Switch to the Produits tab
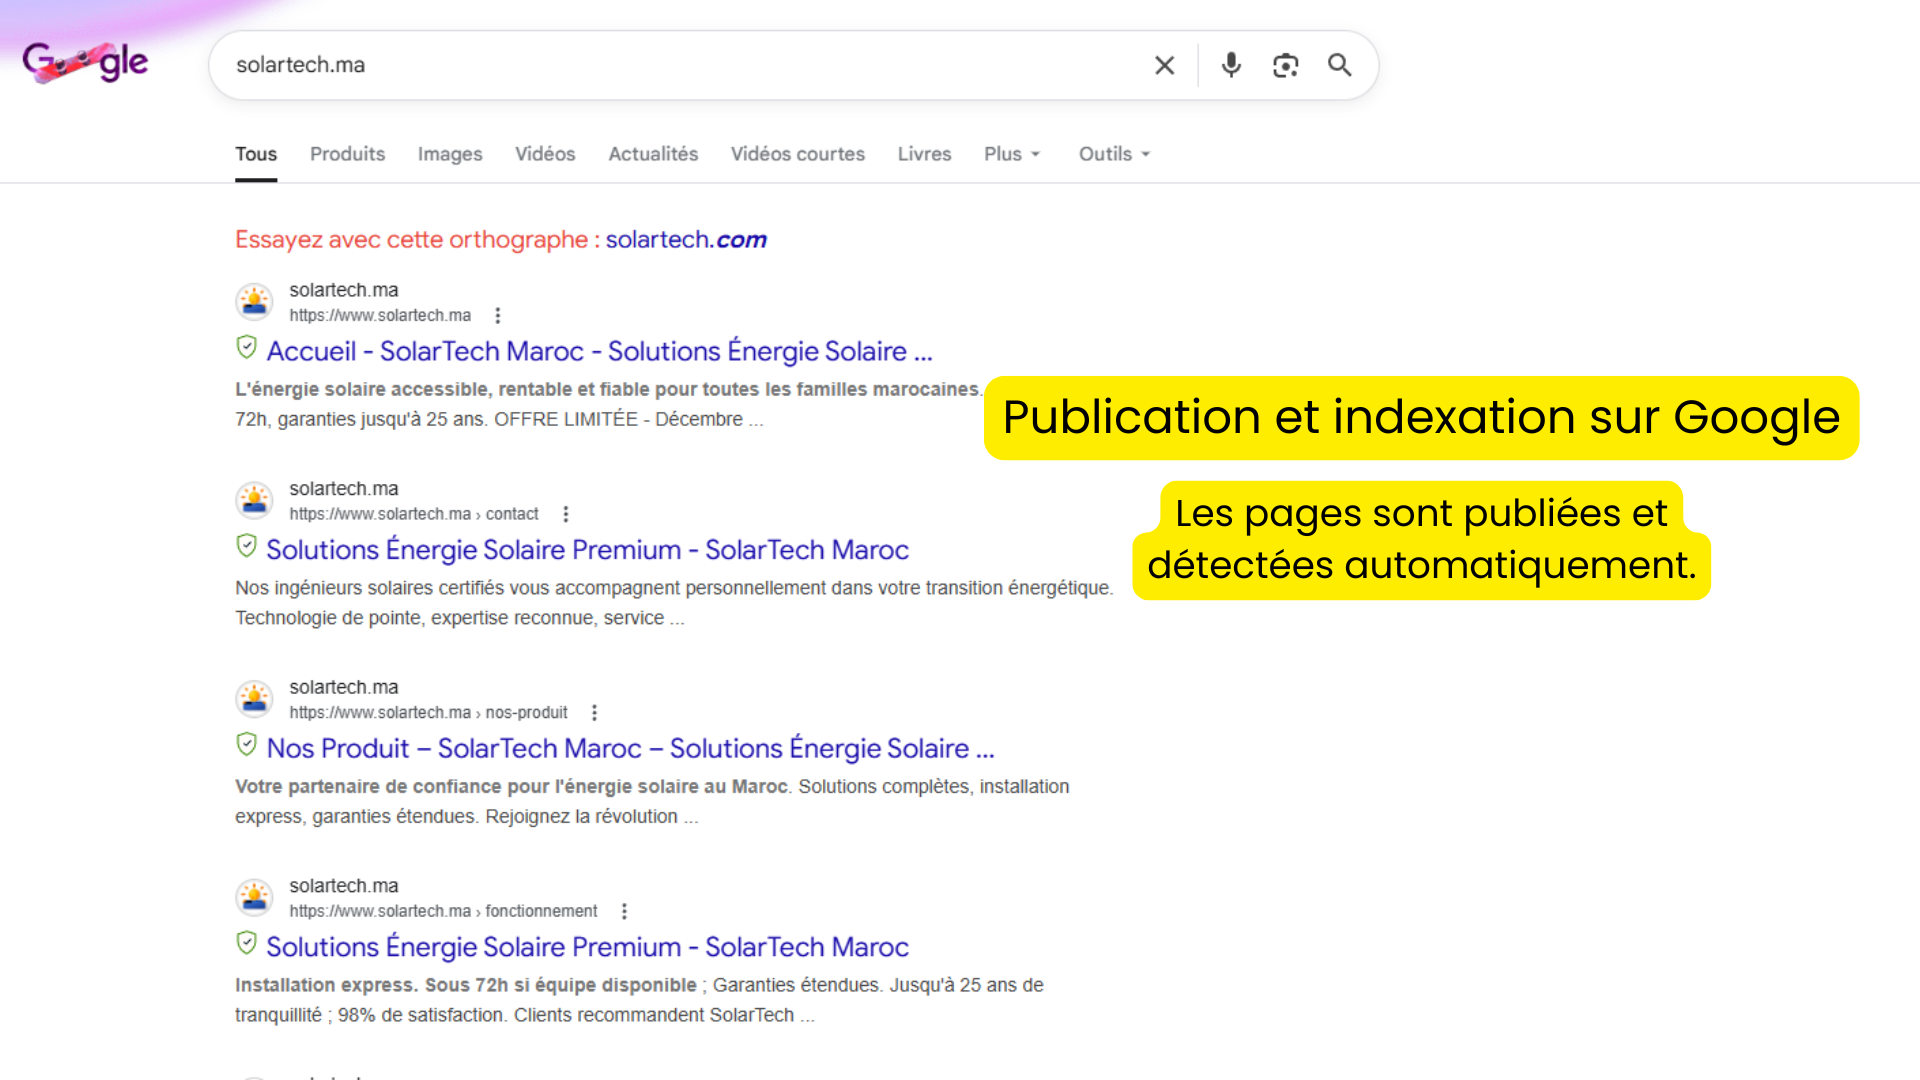1920x1080 pixels. (347, 154)
